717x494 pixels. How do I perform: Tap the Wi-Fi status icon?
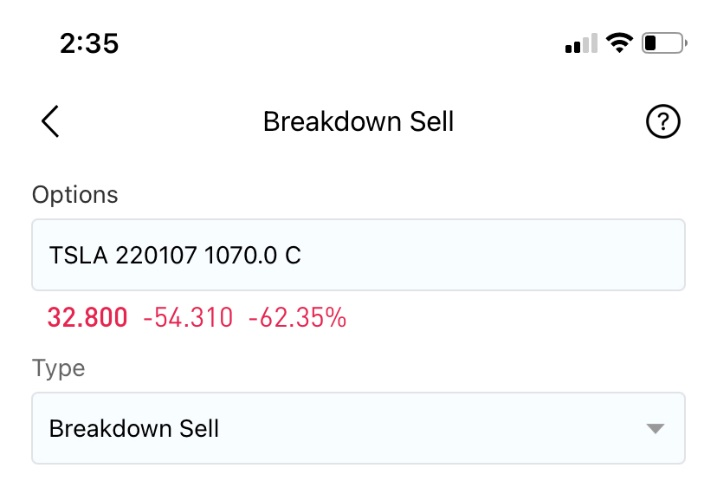point(619,43)
